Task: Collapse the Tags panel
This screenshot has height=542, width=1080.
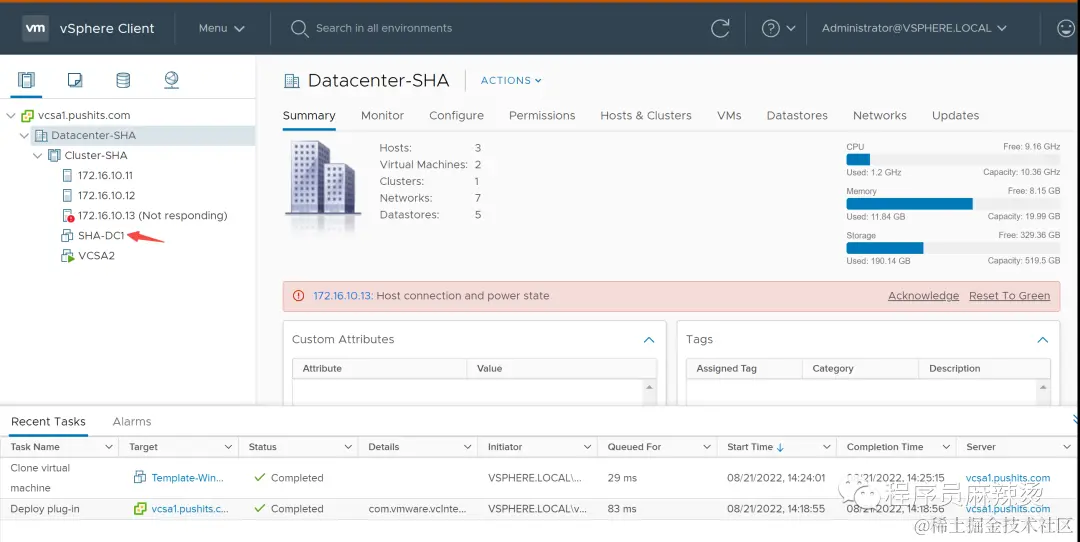Action: (1043, 340)
